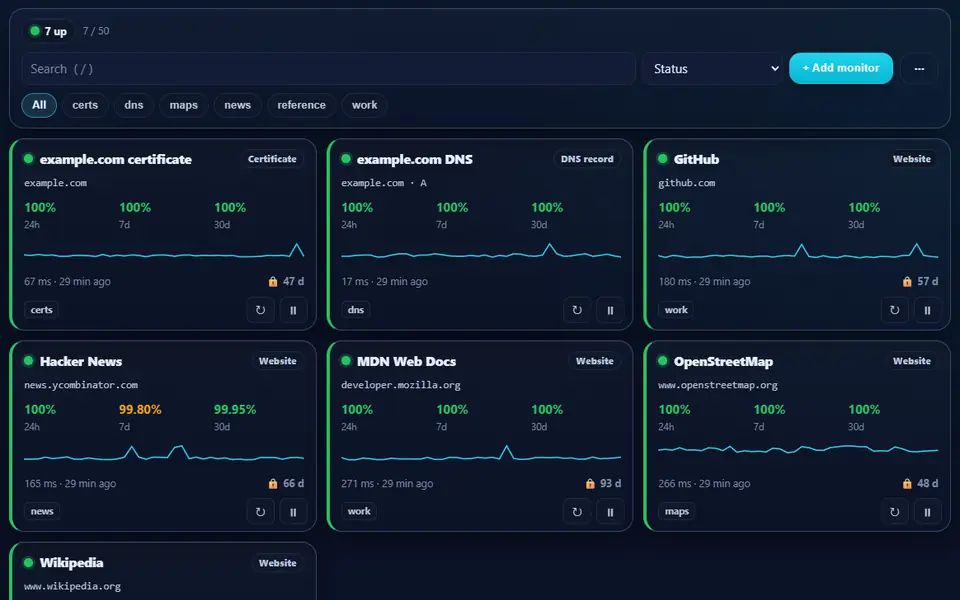This screenshot has height=600, width=960.
Task: Refresh the Hacker News monitor
Action: tap(260, 512)
